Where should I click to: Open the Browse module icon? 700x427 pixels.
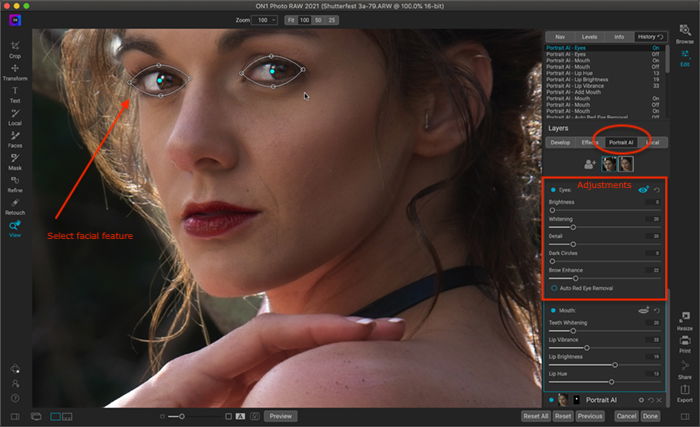point(684,34)
